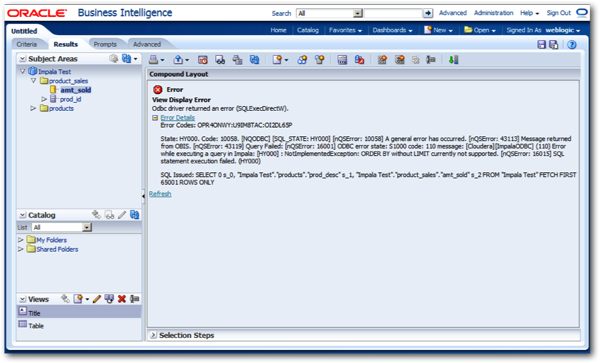600x363 pixels.
Task: Switch to the Prompts tab
Action: [105, 44]
